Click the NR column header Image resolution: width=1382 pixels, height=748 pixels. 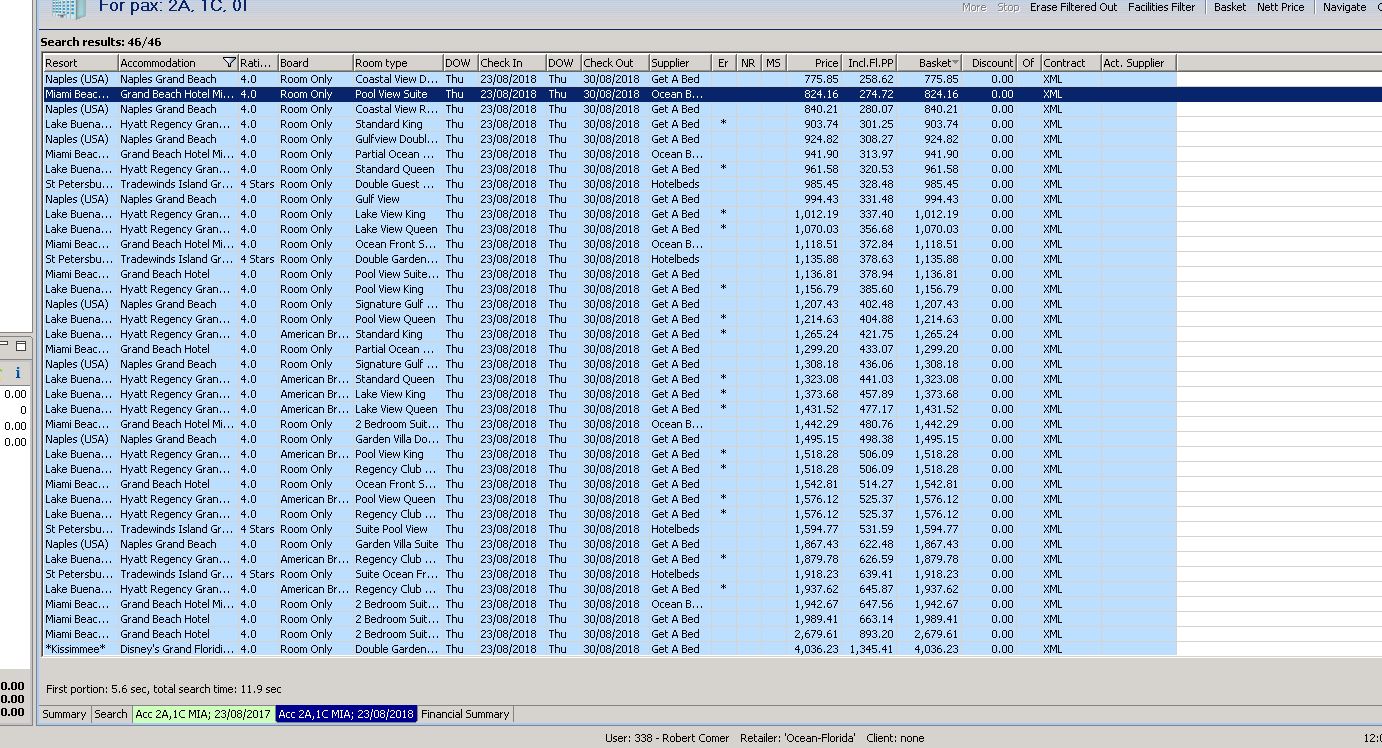coord(749,63)
